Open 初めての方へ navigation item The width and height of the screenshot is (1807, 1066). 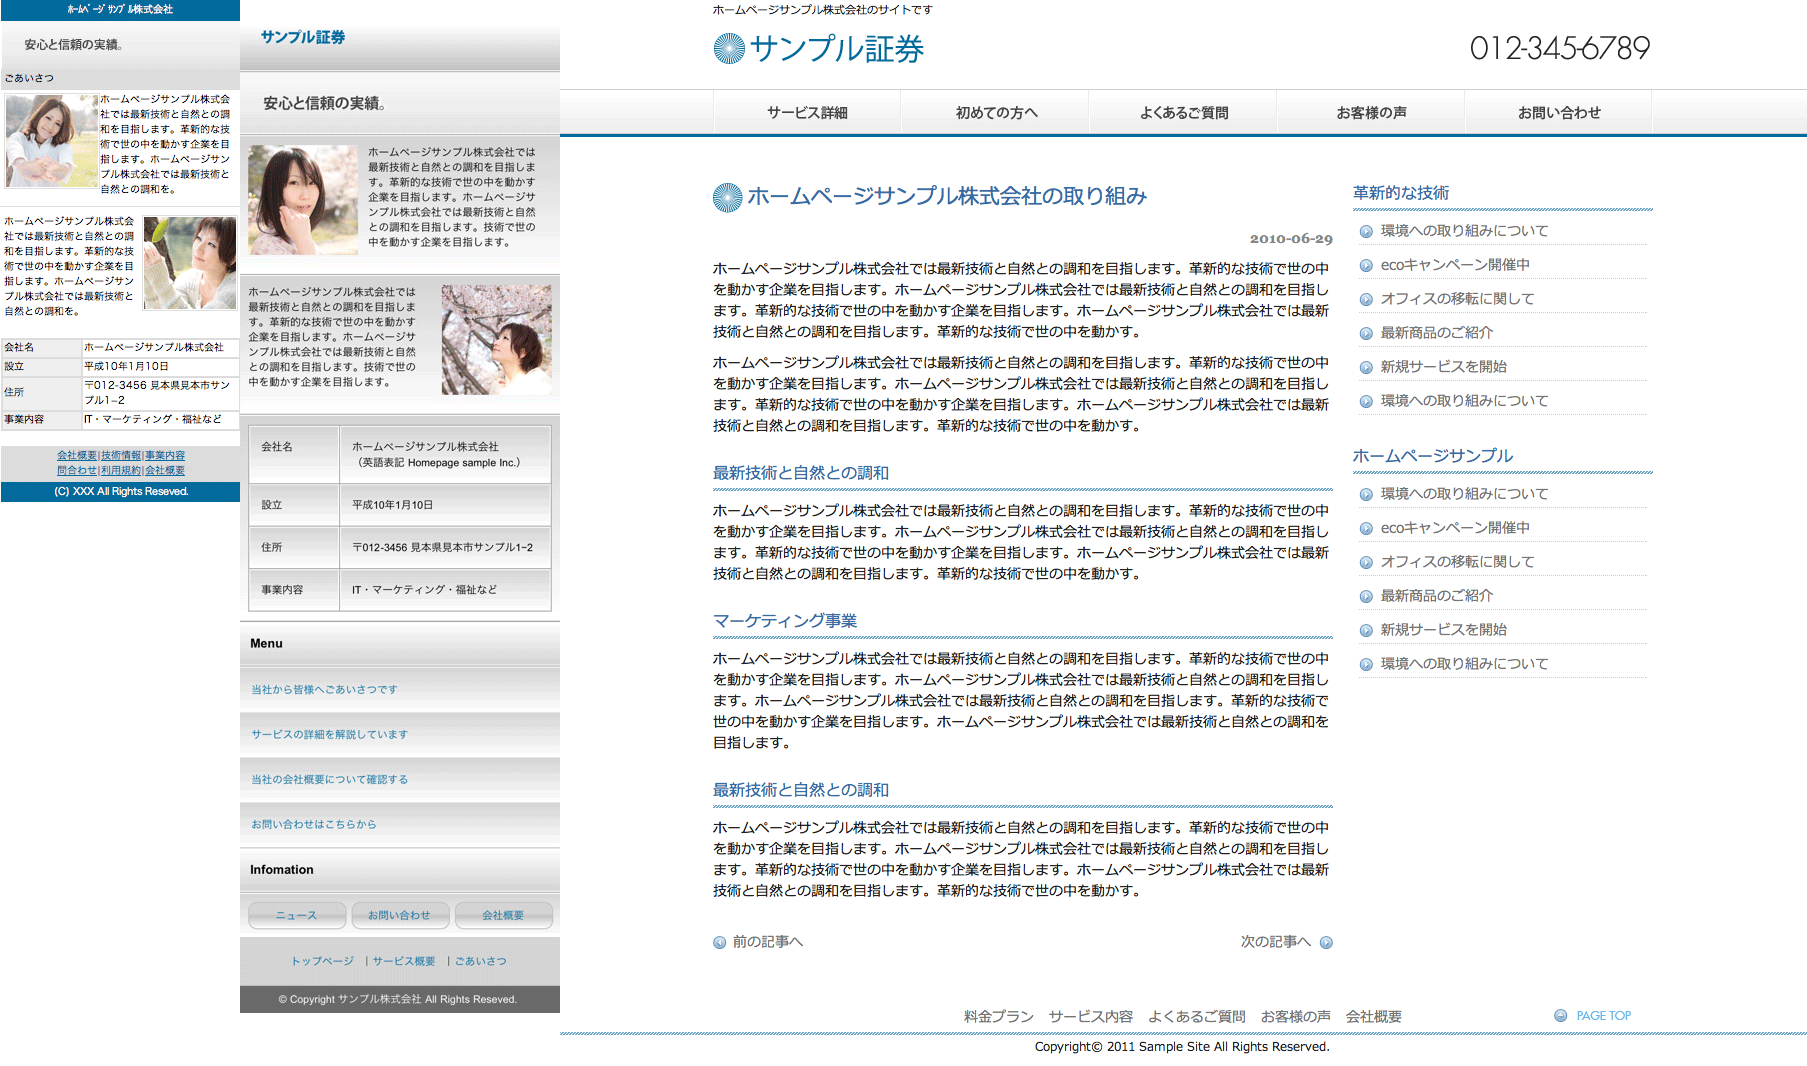click(x=996, y=113)
